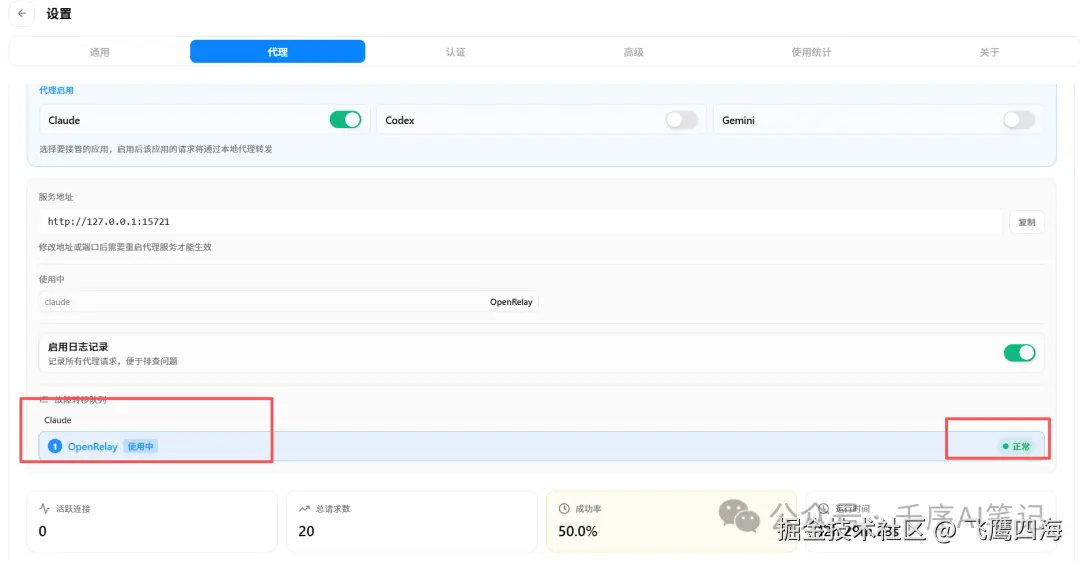Select the OpenRelay row in the Claude queue
1080x561 pixels.
coord(541,447)
